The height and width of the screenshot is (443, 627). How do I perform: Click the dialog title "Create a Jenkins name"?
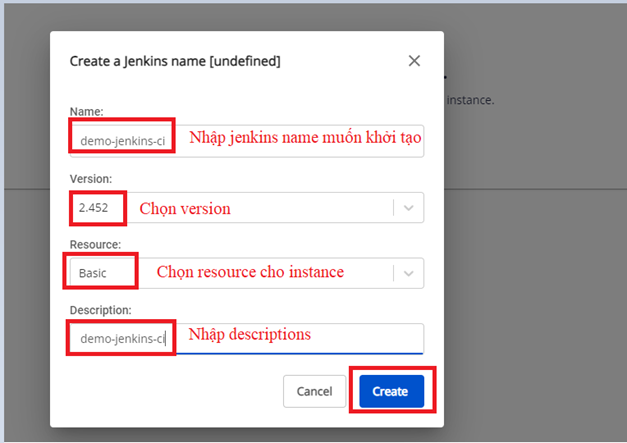coord(174,61)
